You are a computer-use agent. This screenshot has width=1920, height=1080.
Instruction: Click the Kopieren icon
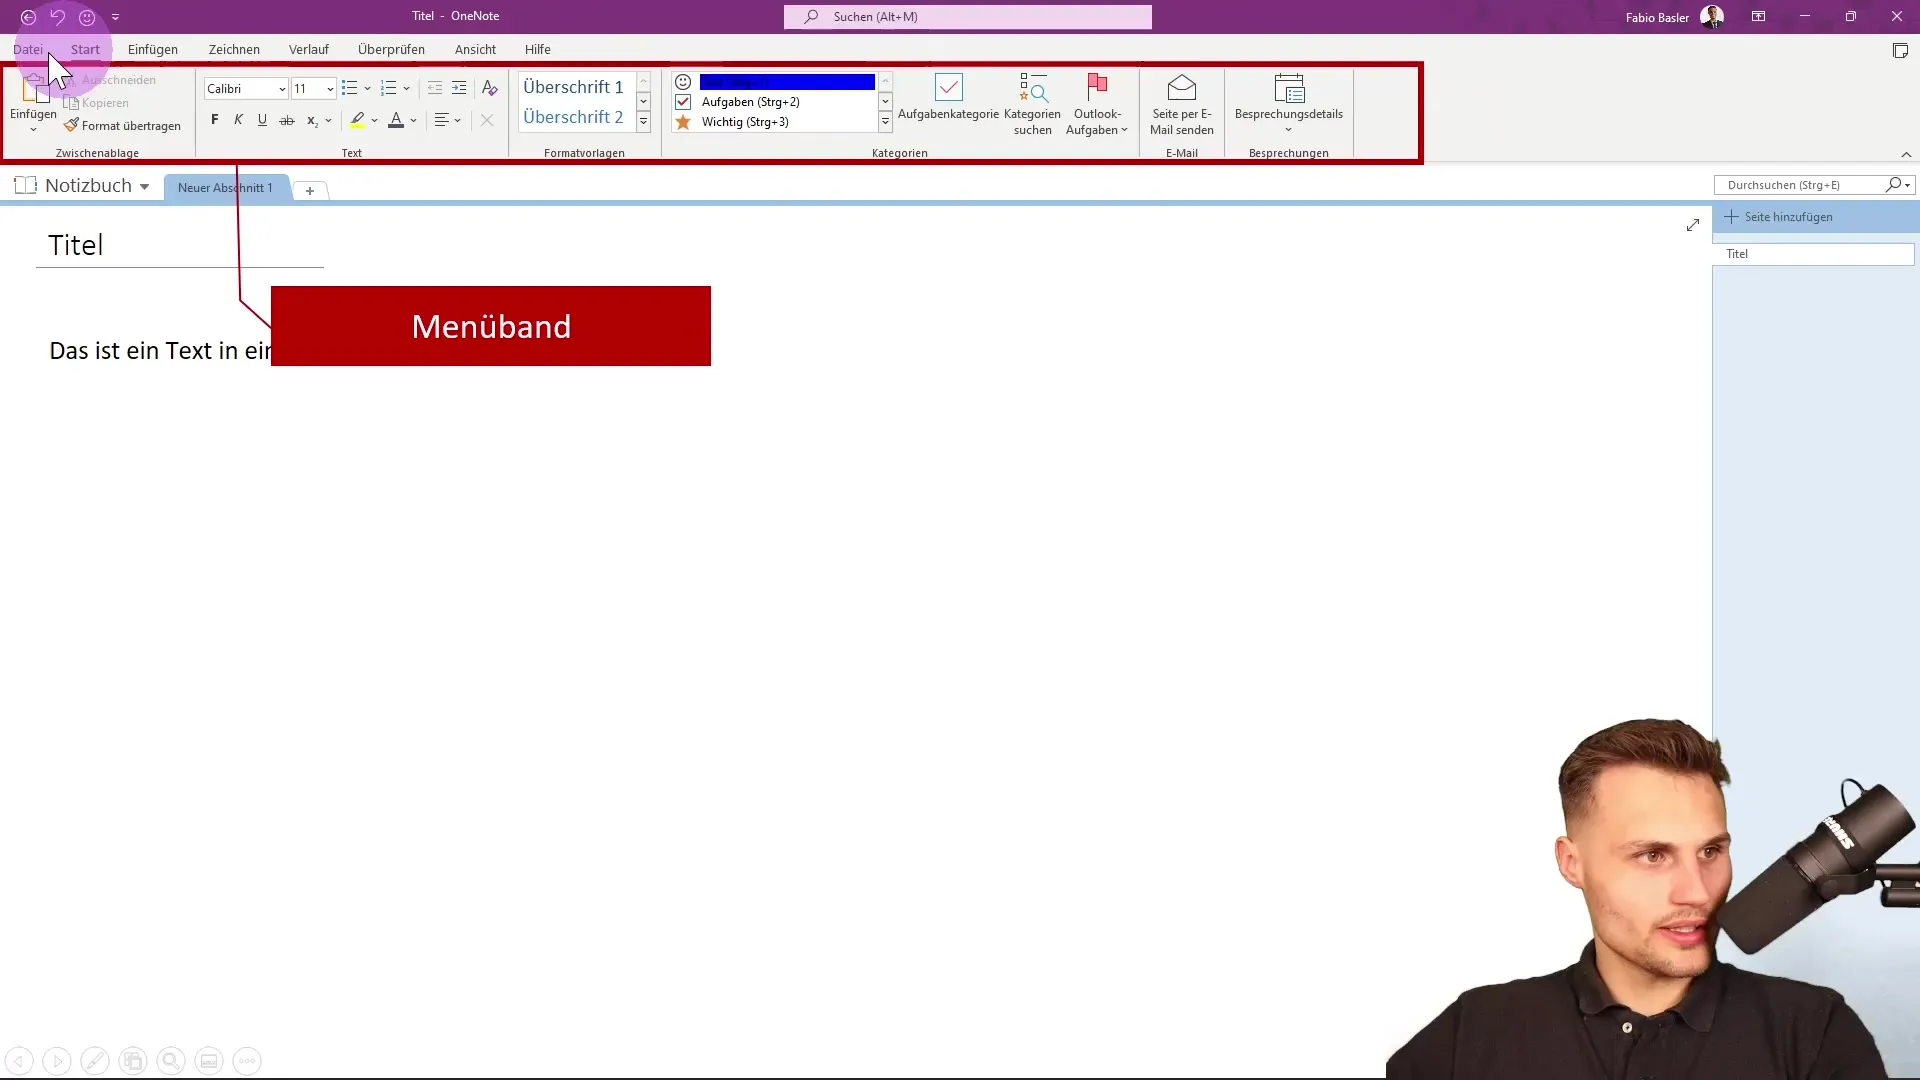click(x=71, y=103)
